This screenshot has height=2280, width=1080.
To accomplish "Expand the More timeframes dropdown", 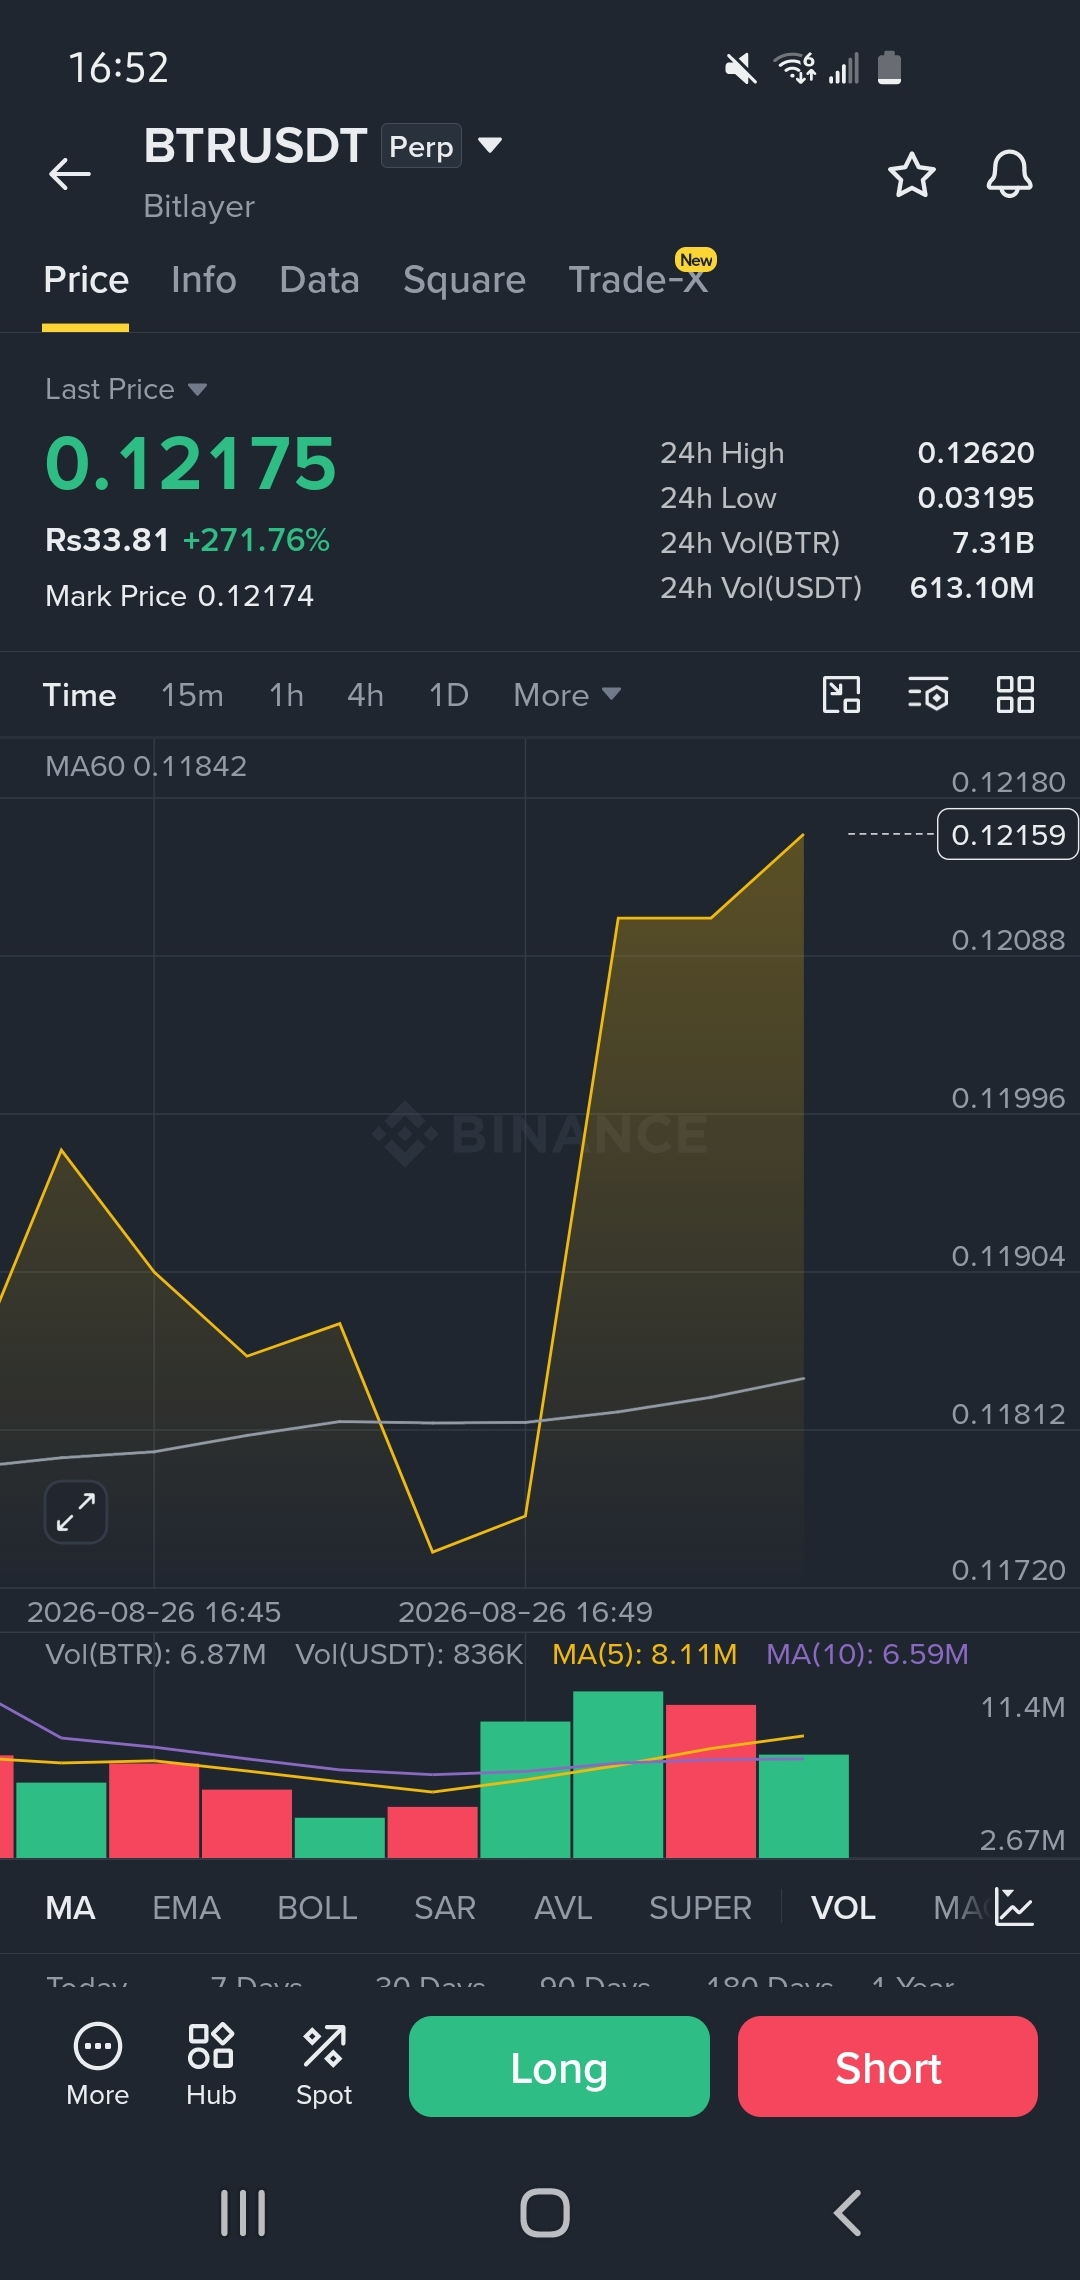I will (x=567, y=695).
